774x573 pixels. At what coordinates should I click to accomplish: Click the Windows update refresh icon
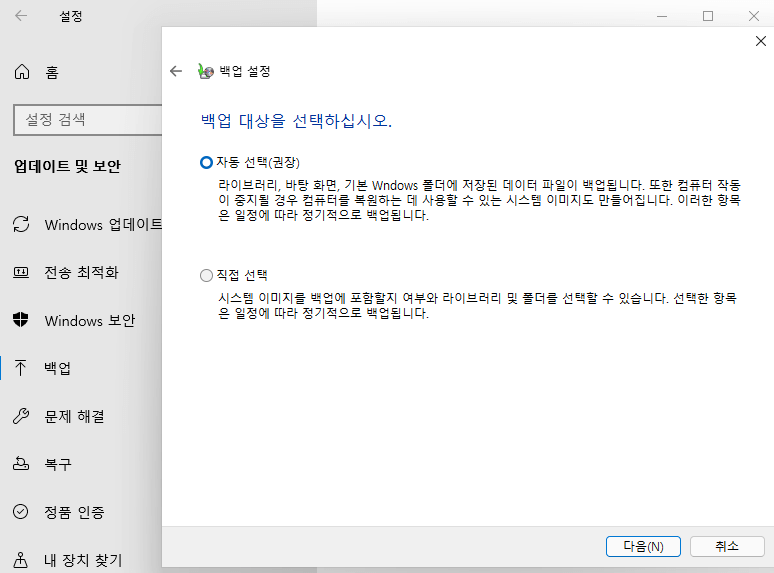[21, 224]
